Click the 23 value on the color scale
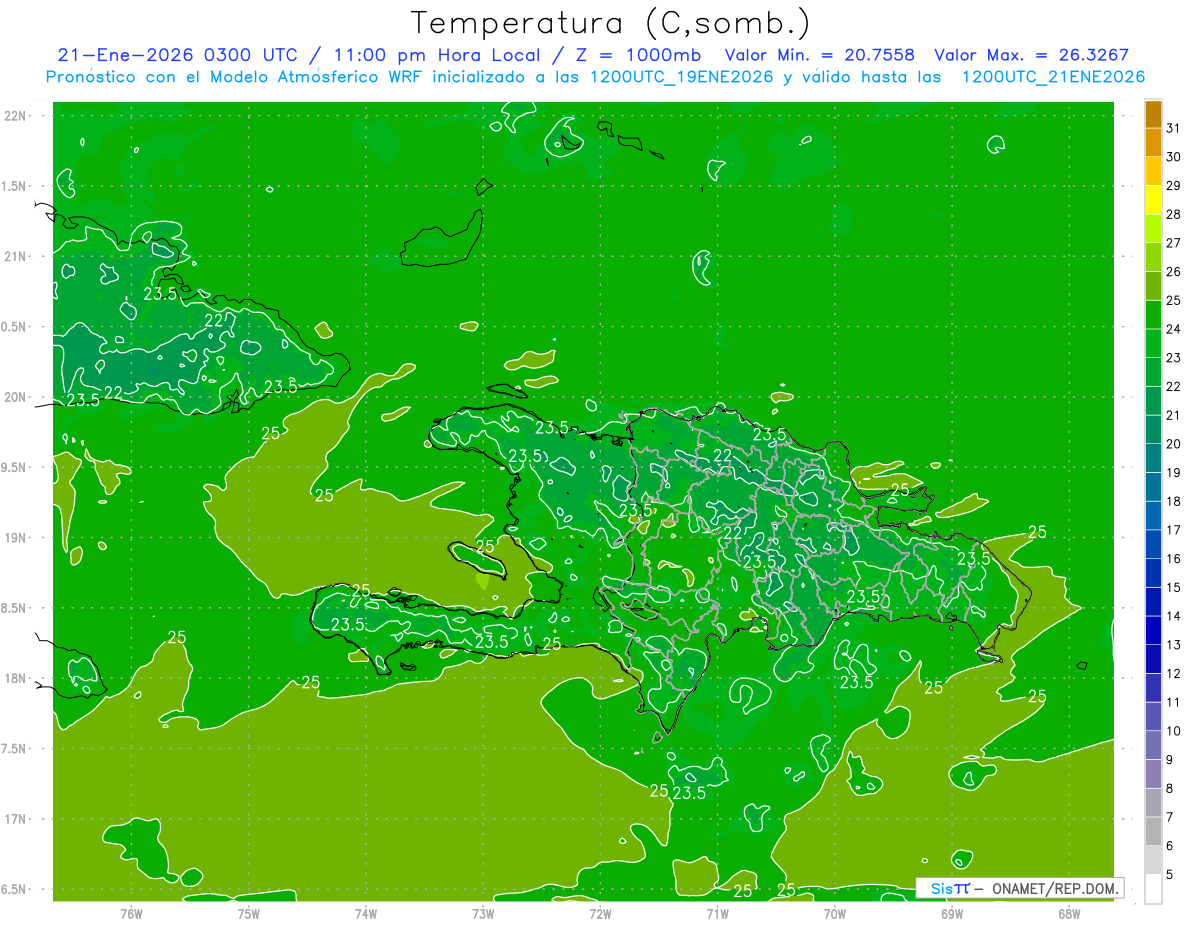Screen dimensions: 1200x927 pyautogui.click(x=1174, y=357)
